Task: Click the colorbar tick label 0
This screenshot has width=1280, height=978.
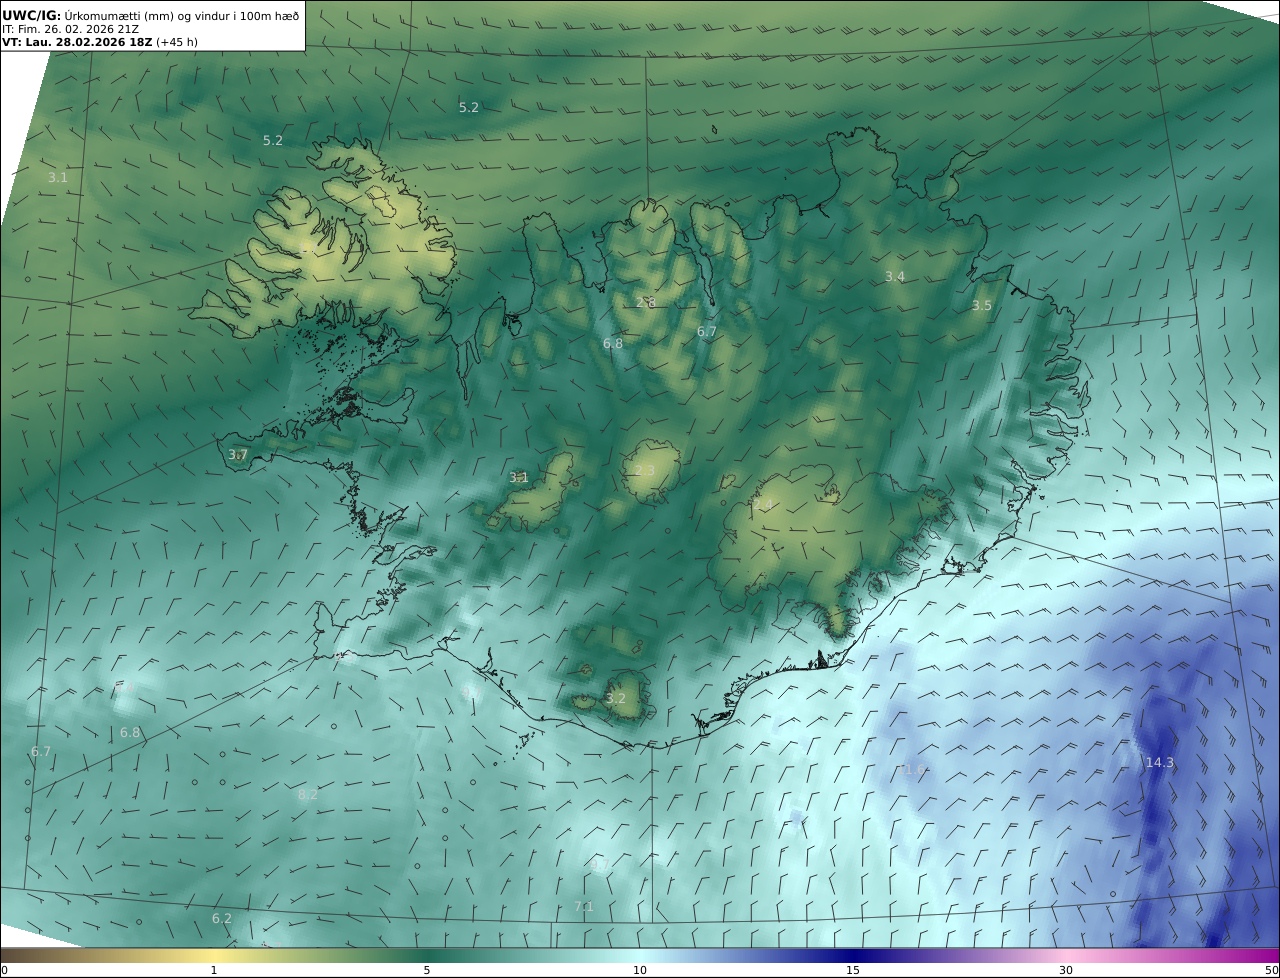Action: point(4,970)
